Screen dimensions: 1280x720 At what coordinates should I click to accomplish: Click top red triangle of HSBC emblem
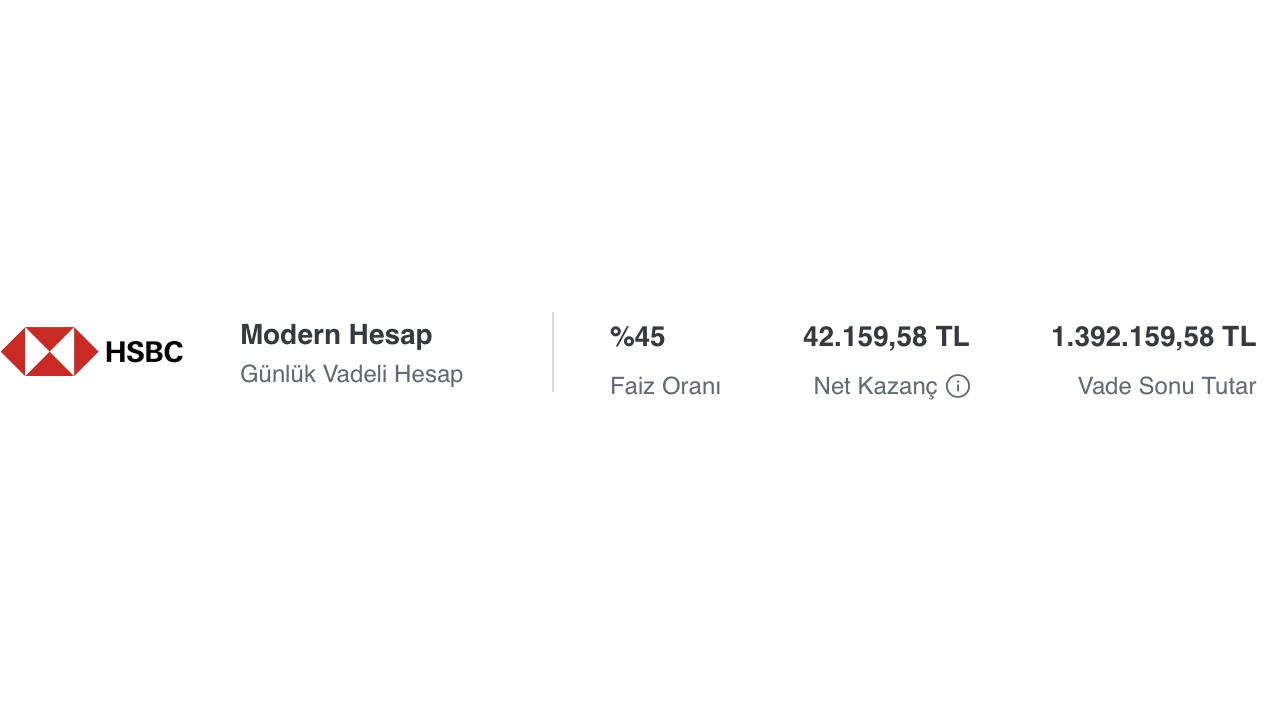click(49, 336)
